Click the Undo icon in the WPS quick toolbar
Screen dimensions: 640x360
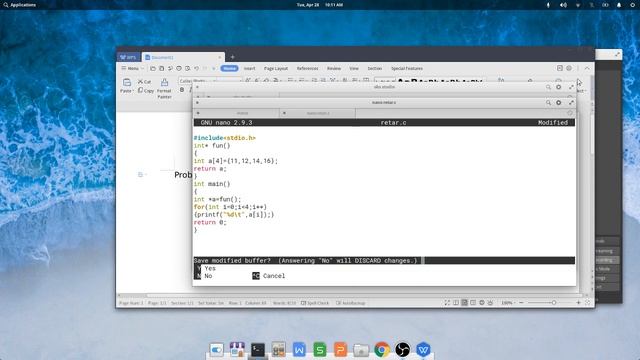click(x=196, y=69)
